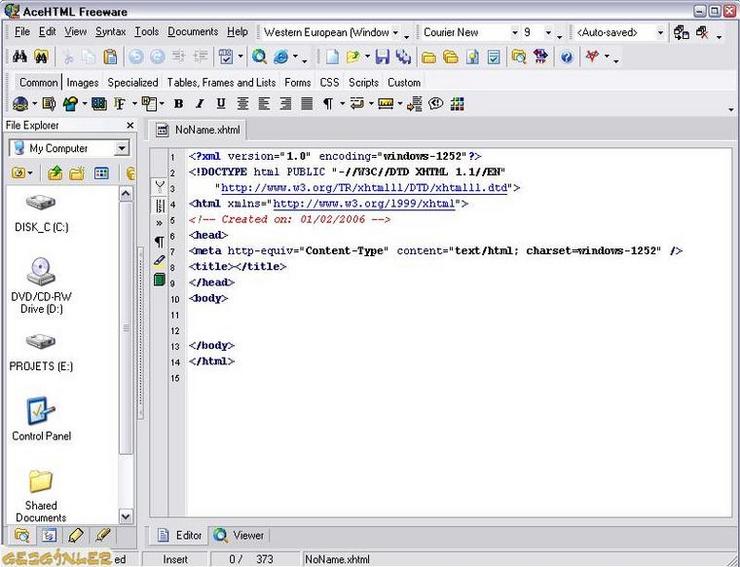Image resolution: width=740 pixels, height=567 pixels.
Task: Expand the open file dropdown arrow
Action: click(x=367, y=57)
